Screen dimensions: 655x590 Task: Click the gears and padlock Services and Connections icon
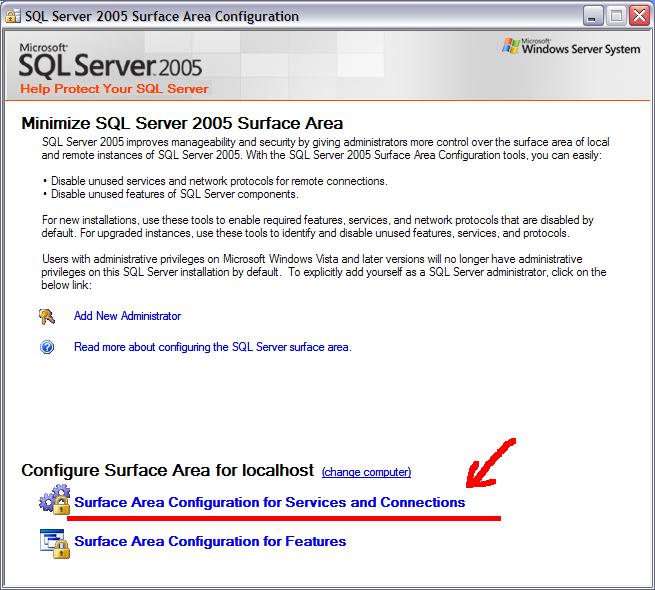55,499
